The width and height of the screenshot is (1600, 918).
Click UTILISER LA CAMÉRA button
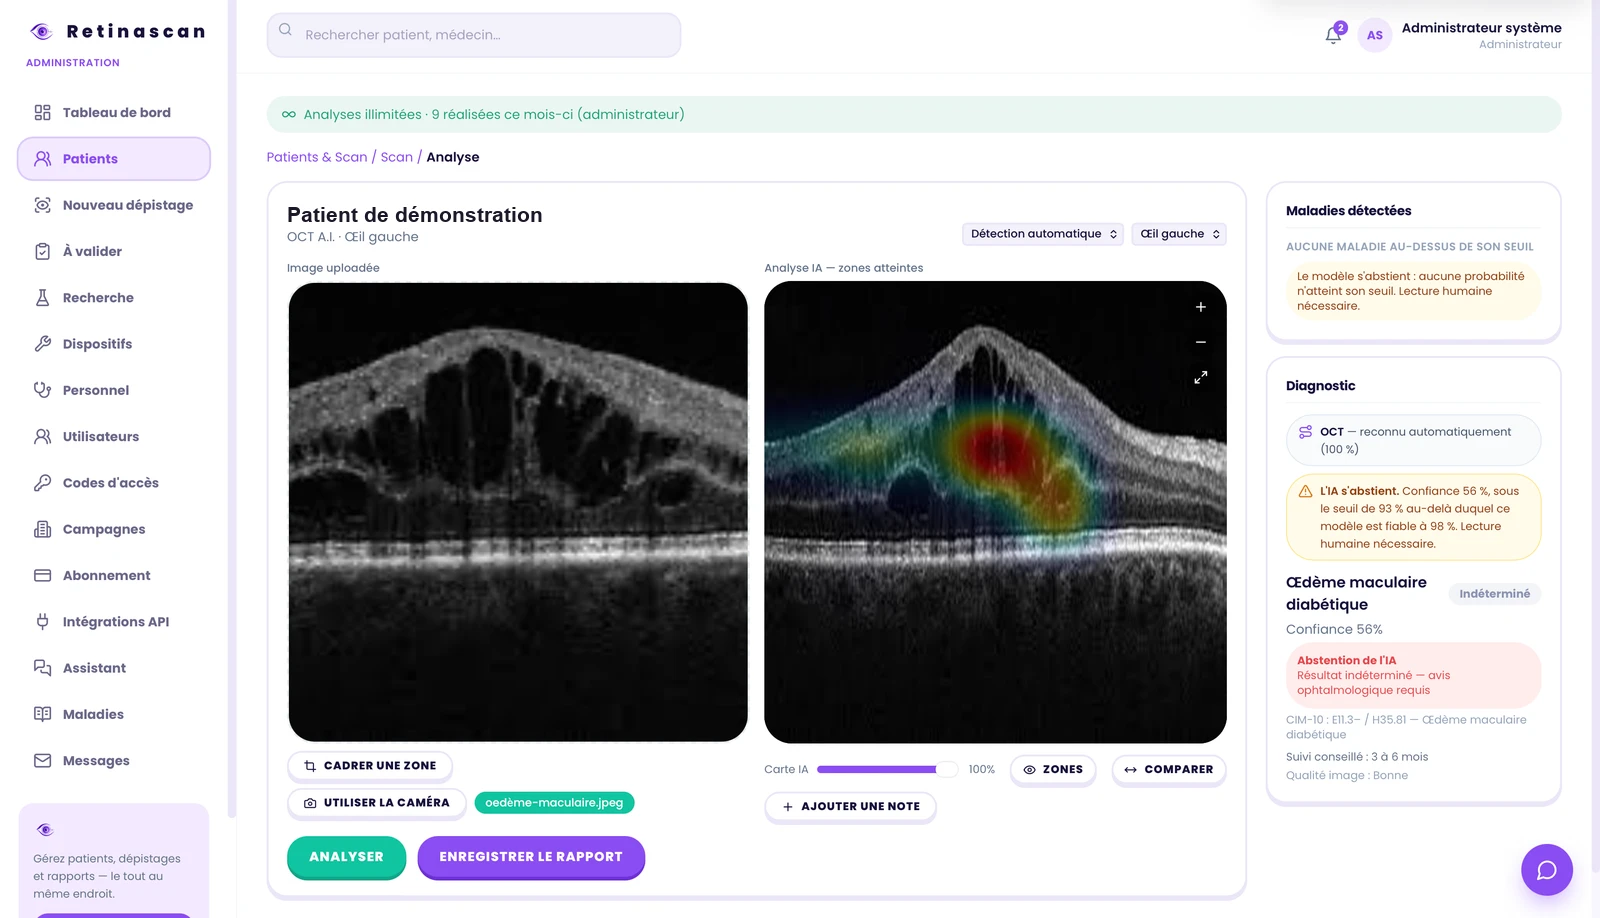(377, 803)
